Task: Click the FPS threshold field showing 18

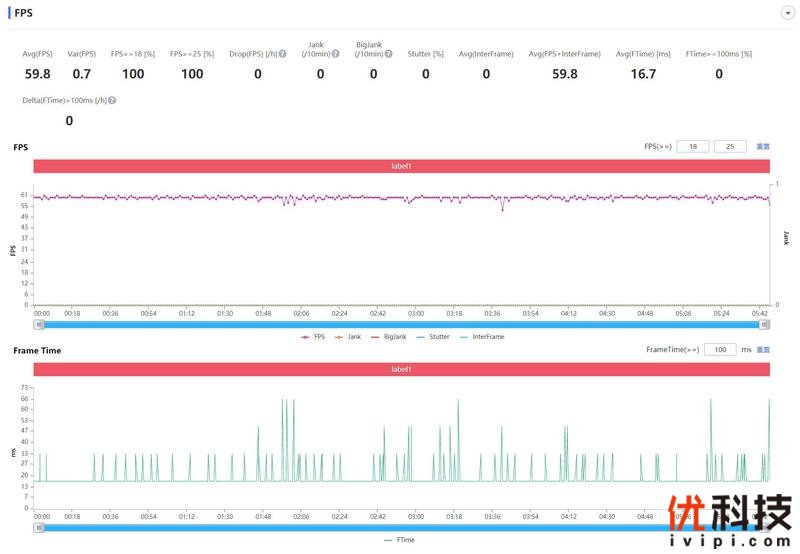Action: [692, 146]
